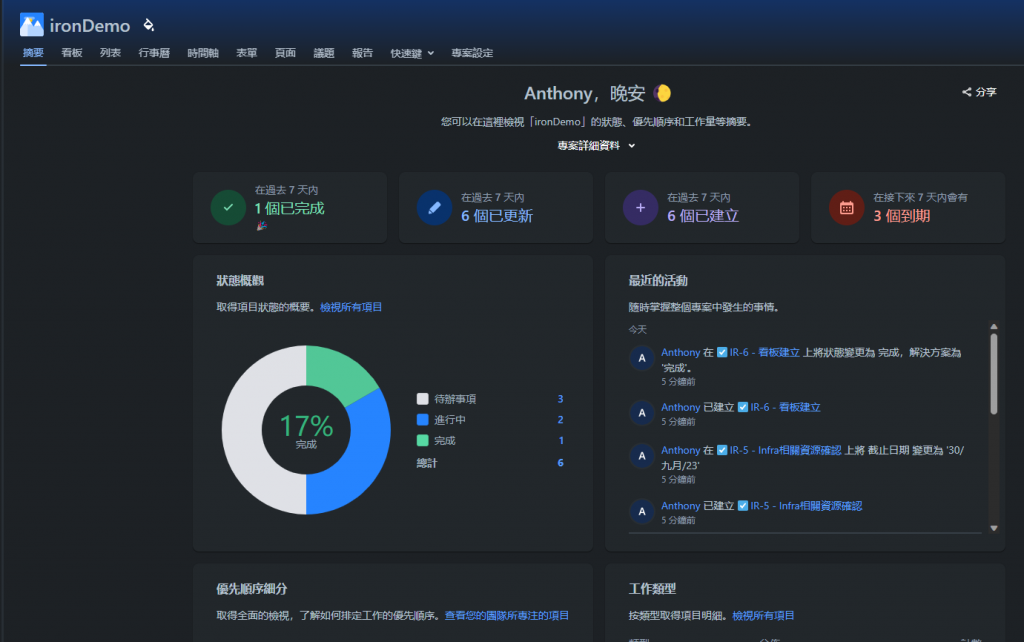
Task: Click the white 待辦事項 legend swatch
Action: point(423,398)
